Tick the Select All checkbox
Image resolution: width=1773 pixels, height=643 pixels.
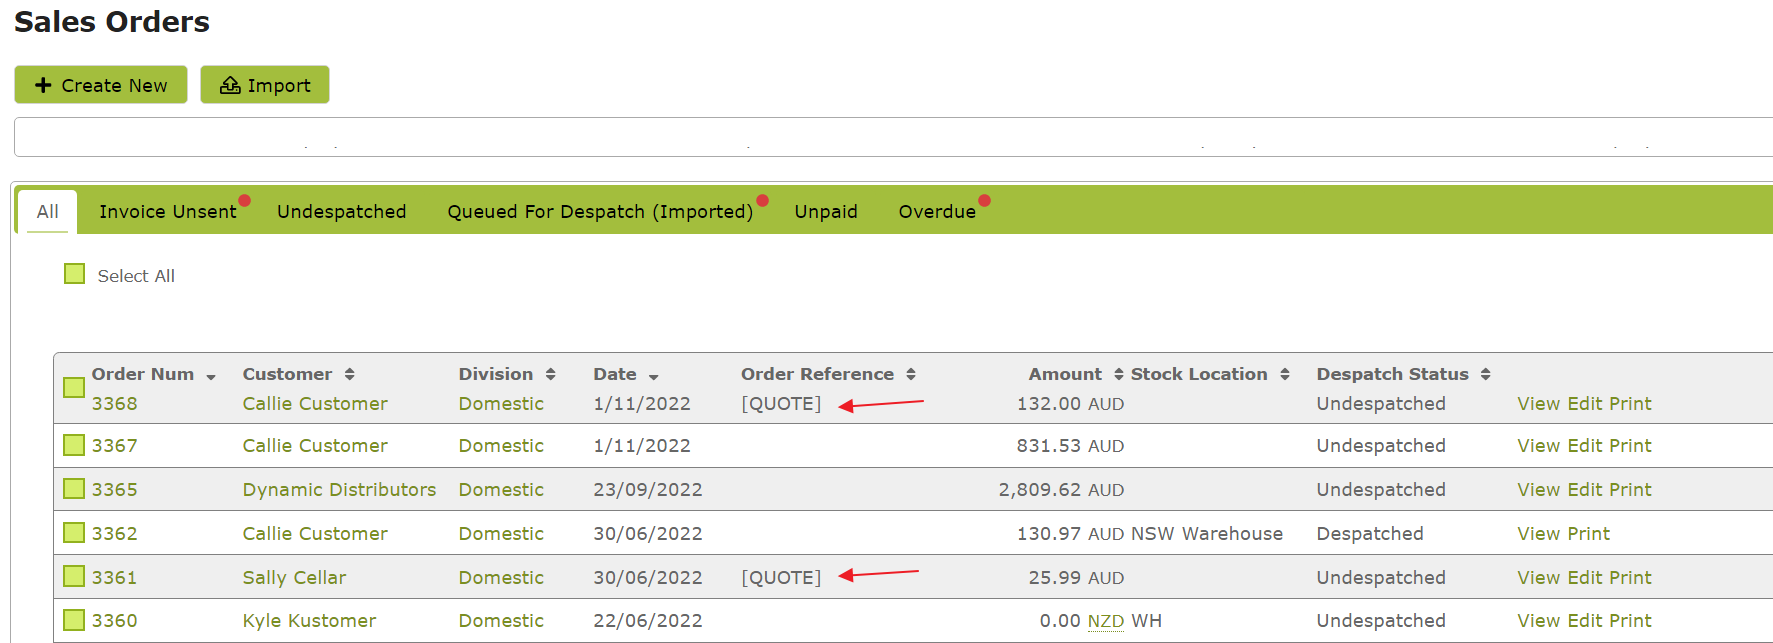click(75, 274)
